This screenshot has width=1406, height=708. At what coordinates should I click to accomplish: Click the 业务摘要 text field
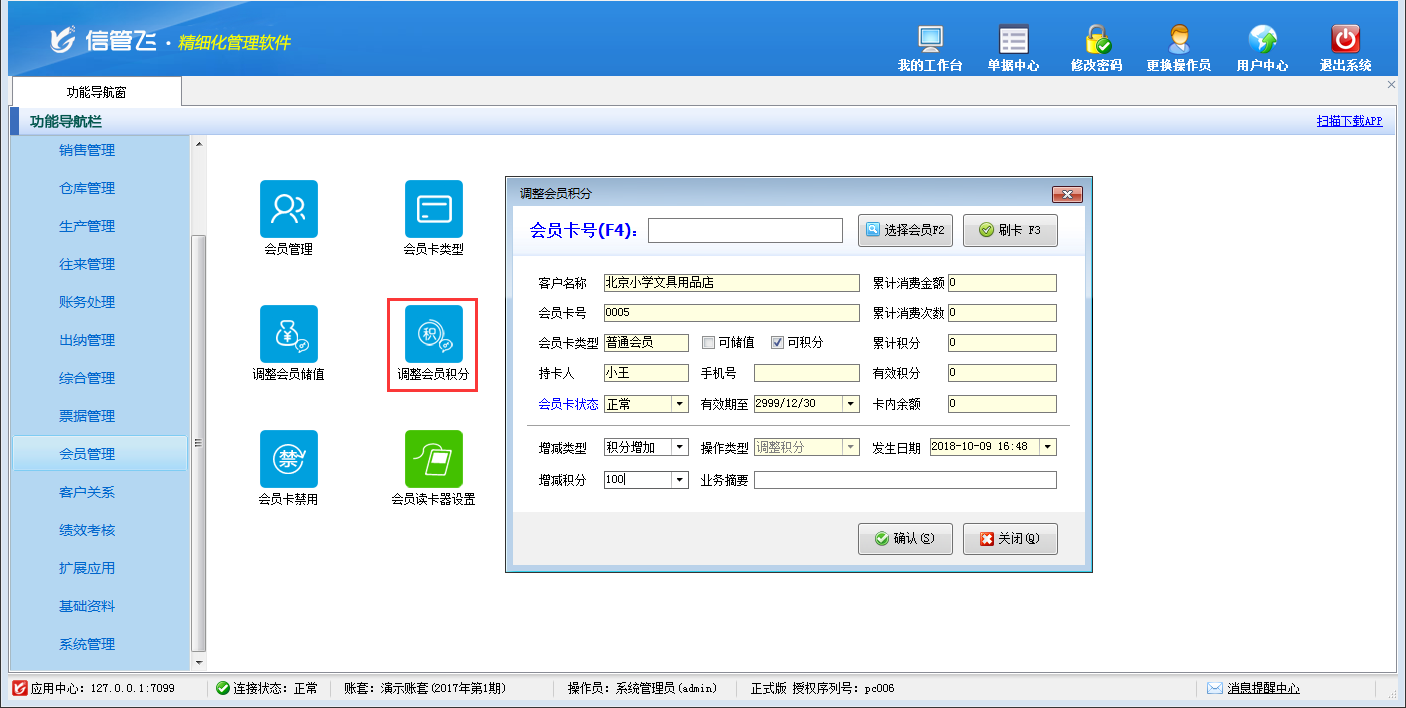tap(904, 480)
